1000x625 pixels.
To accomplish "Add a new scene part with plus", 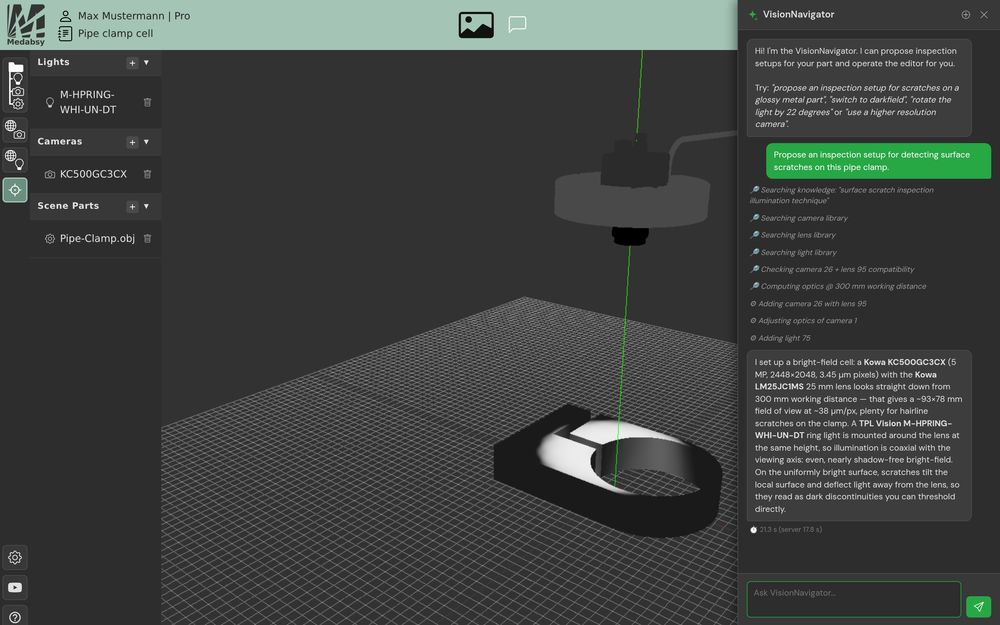I will [132, 207].
